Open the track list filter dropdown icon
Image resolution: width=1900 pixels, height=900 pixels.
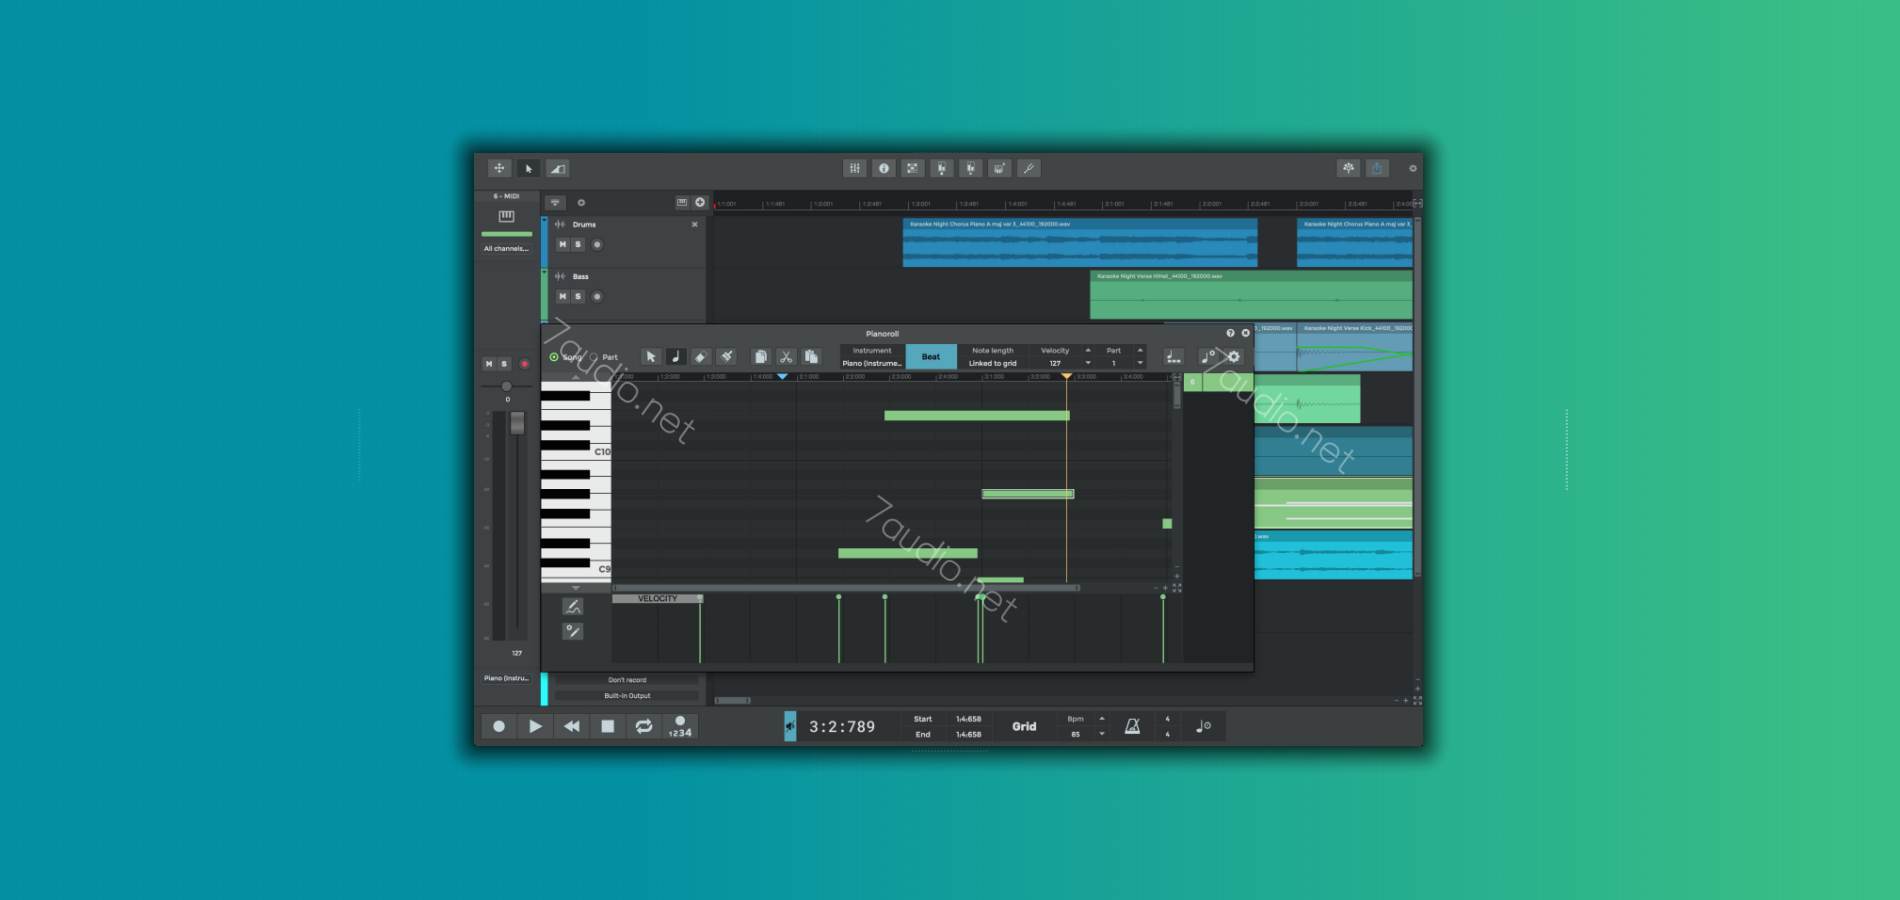555,202
